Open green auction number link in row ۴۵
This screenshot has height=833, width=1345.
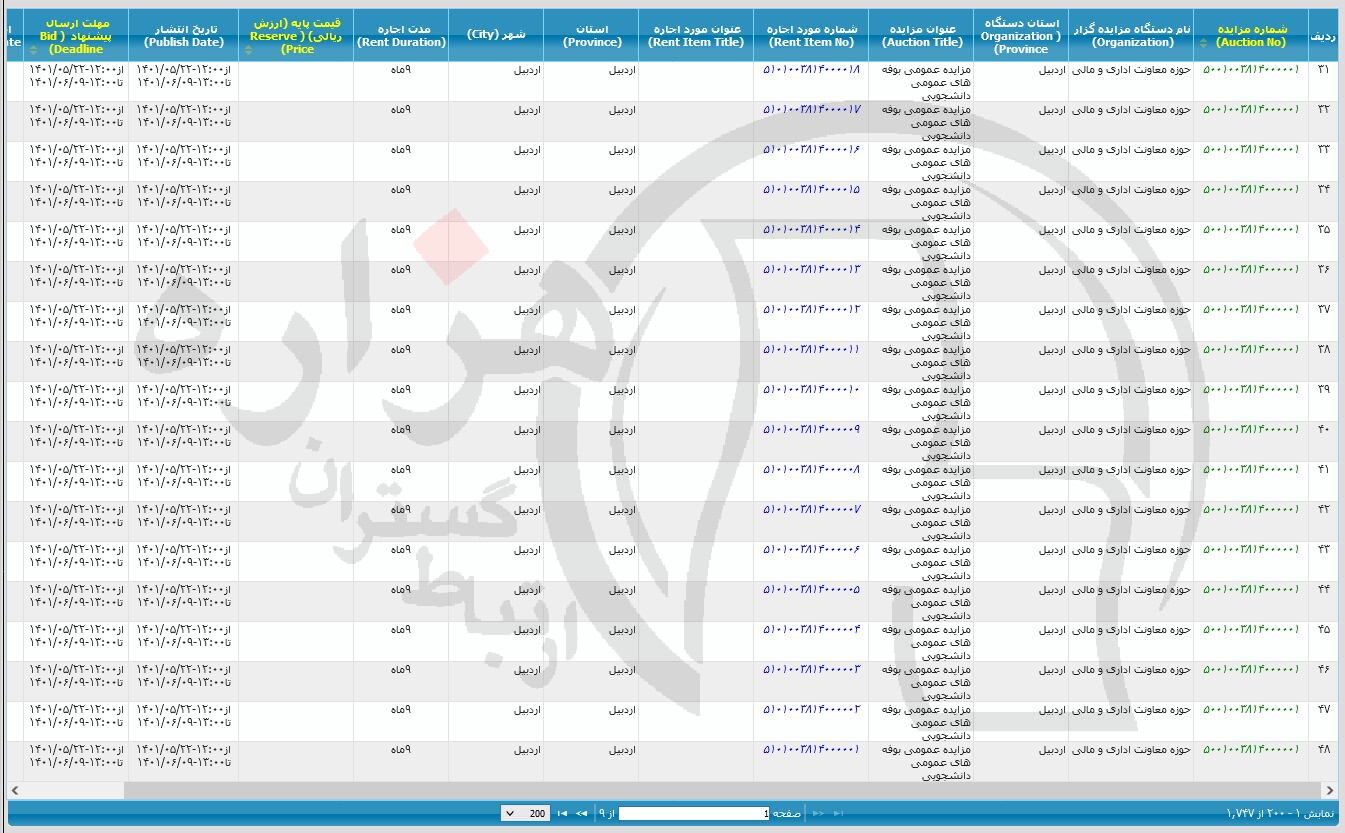coord(1251,629)
